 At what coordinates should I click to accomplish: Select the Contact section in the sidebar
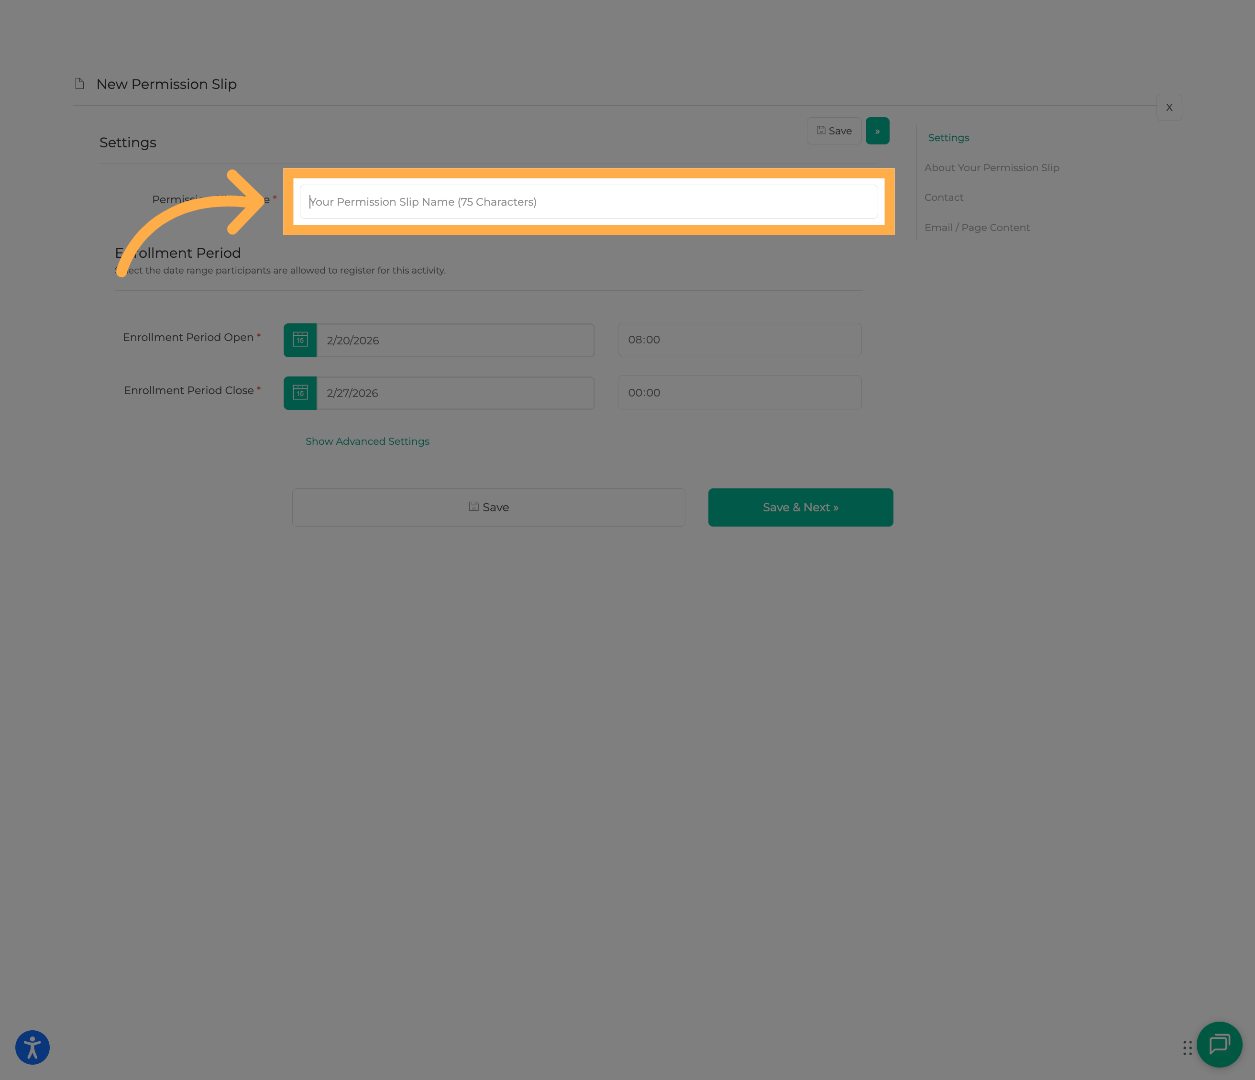943,197
